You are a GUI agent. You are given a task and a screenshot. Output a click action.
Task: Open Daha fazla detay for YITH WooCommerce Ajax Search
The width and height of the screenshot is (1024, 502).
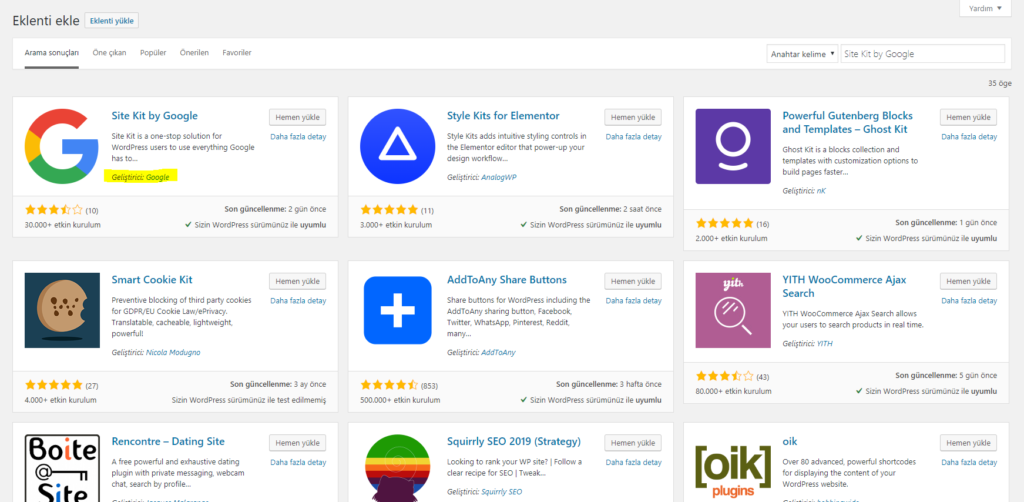(x=969, y=301)
